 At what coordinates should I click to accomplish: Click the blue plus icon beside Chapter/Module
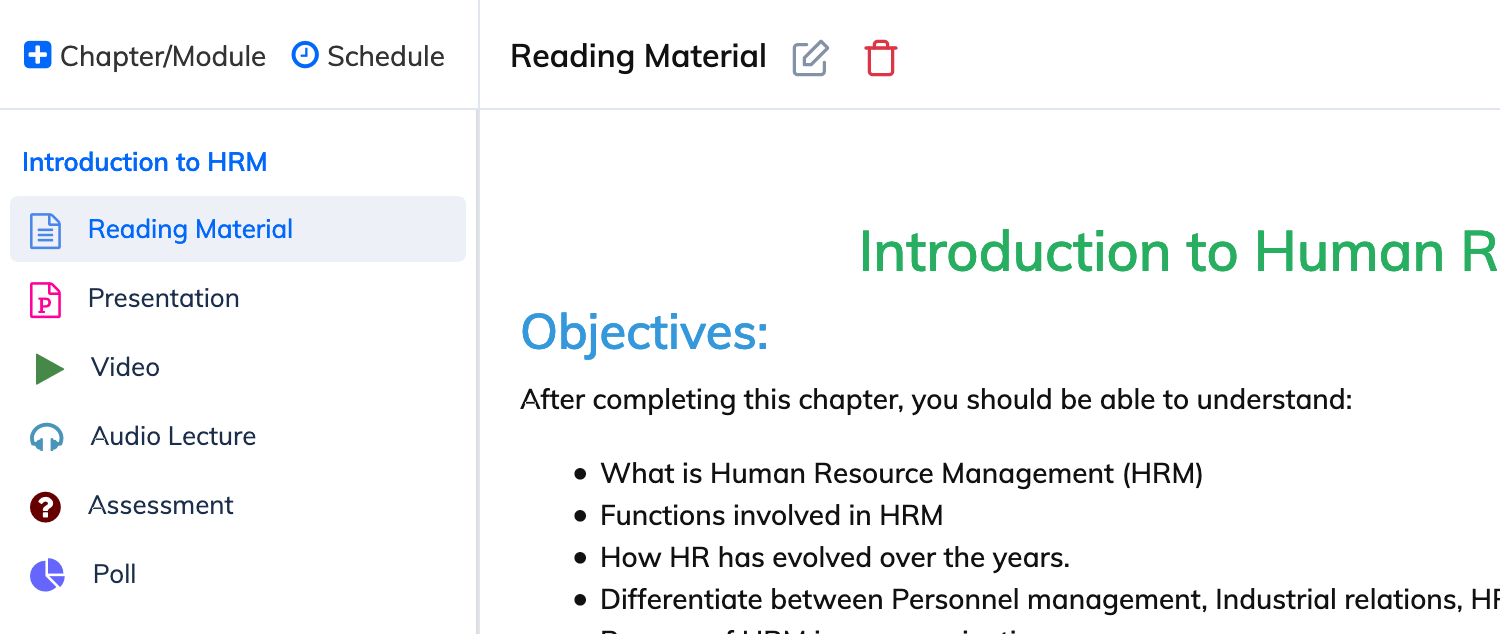pyautogui.click(x=37, y=55)
